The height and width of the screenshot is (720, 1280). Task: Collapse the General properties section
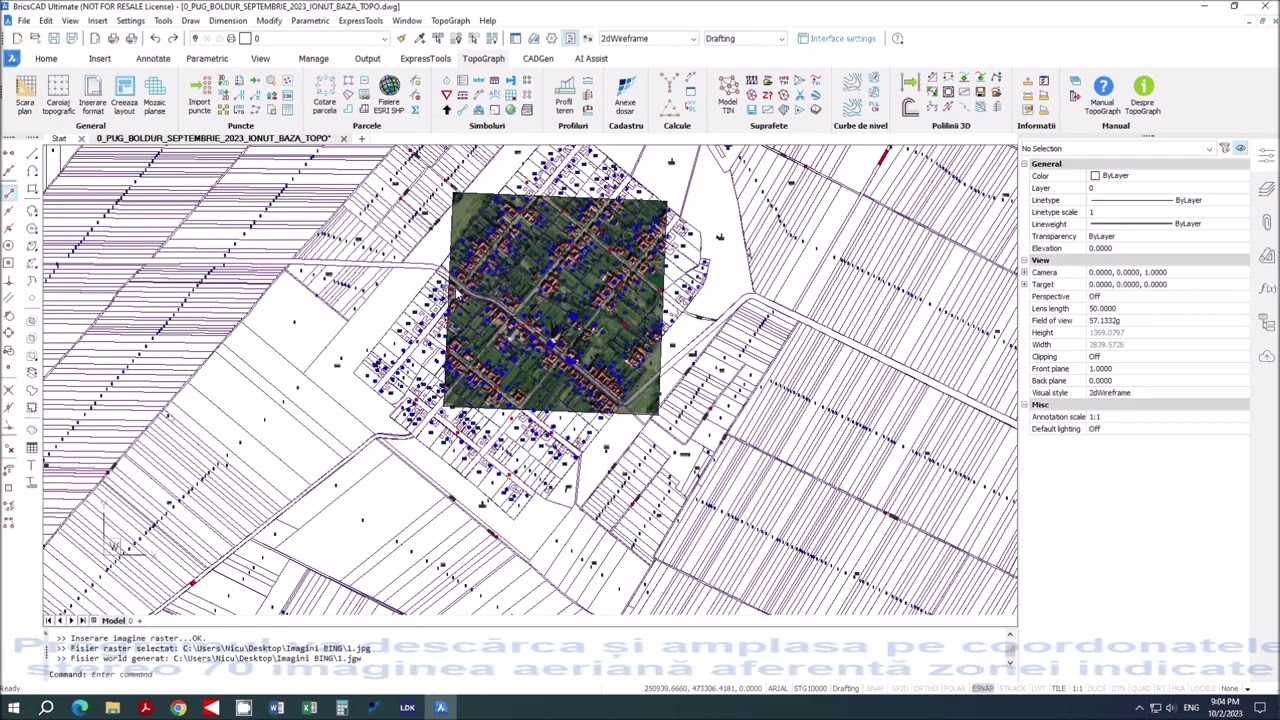coord(1024,164)
